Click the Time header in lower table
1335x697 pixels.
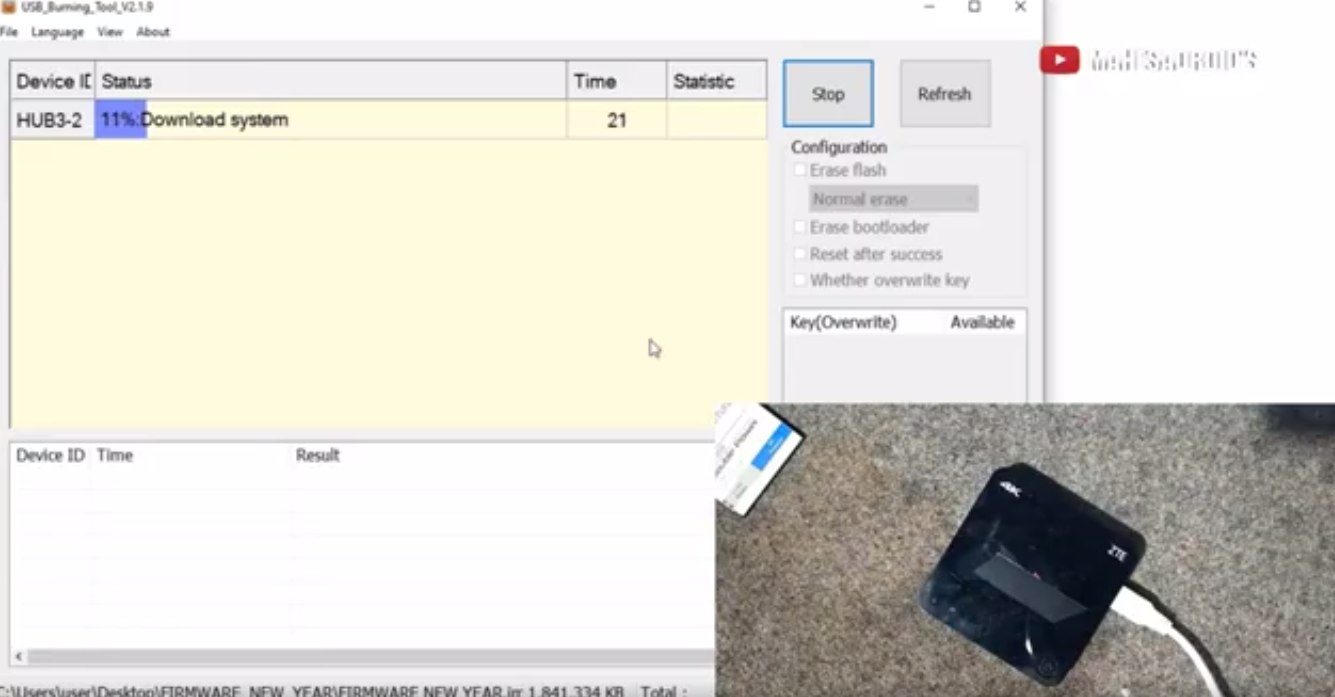point(115,455)
